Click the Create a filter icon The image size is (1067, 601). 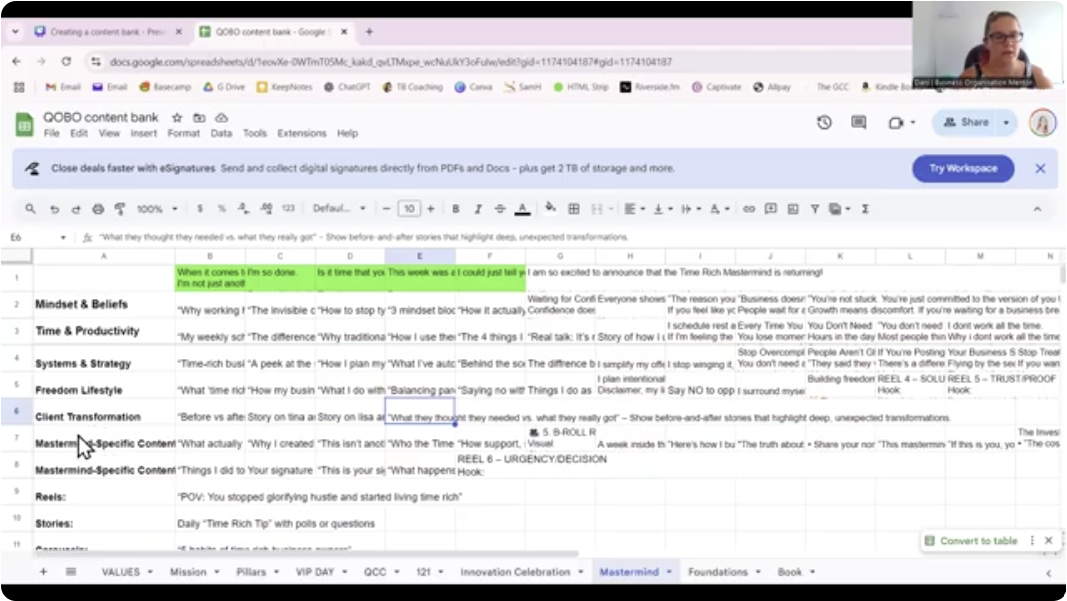click(x=814, y=208)
